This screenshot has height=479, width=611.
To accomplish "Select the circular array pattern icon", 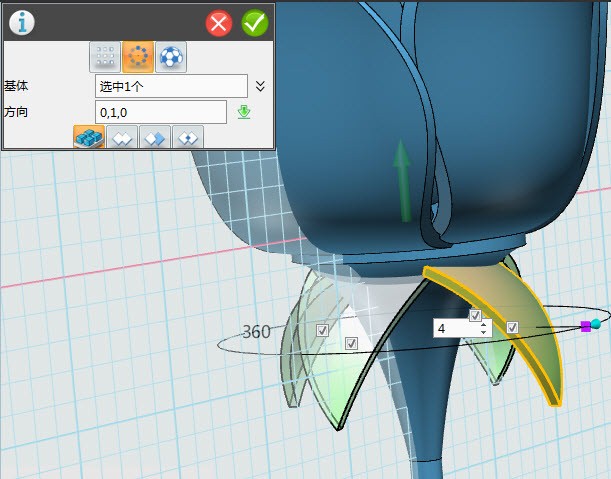I will pos(138,58).
